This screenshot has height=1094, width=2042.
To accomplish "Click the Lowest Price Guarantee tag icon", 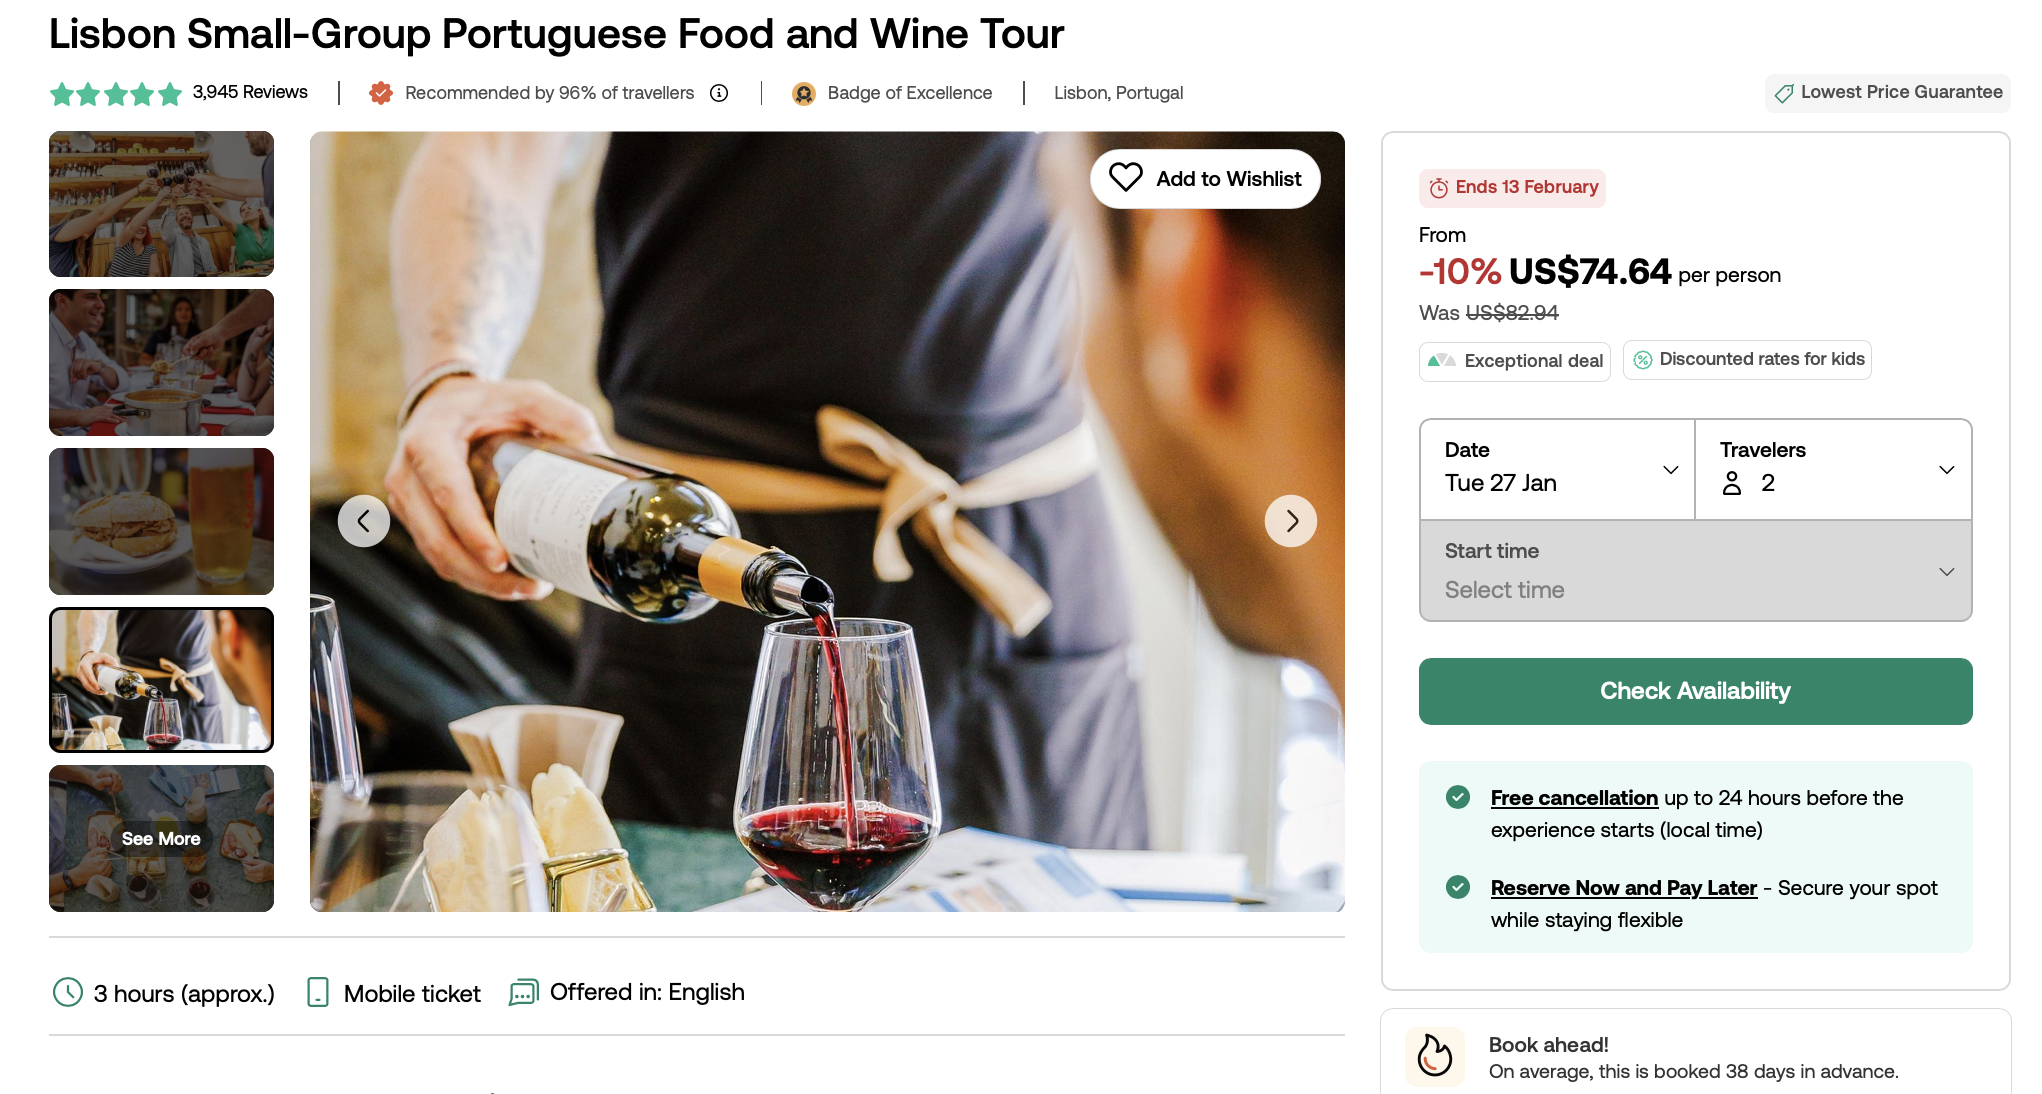I will [x=1784, y=93].
